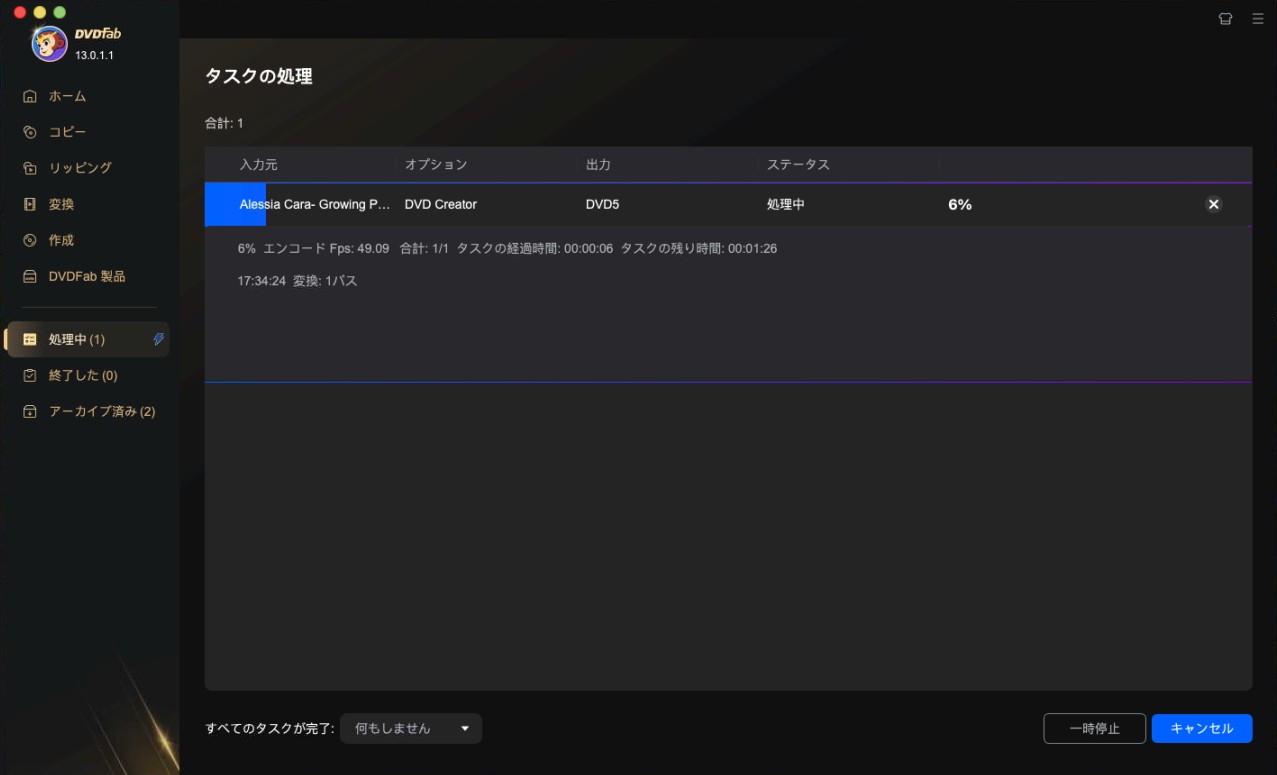1277x775 pixels.
Task: Click the home icon next to ホーム
Action: [x=30, y=96]
